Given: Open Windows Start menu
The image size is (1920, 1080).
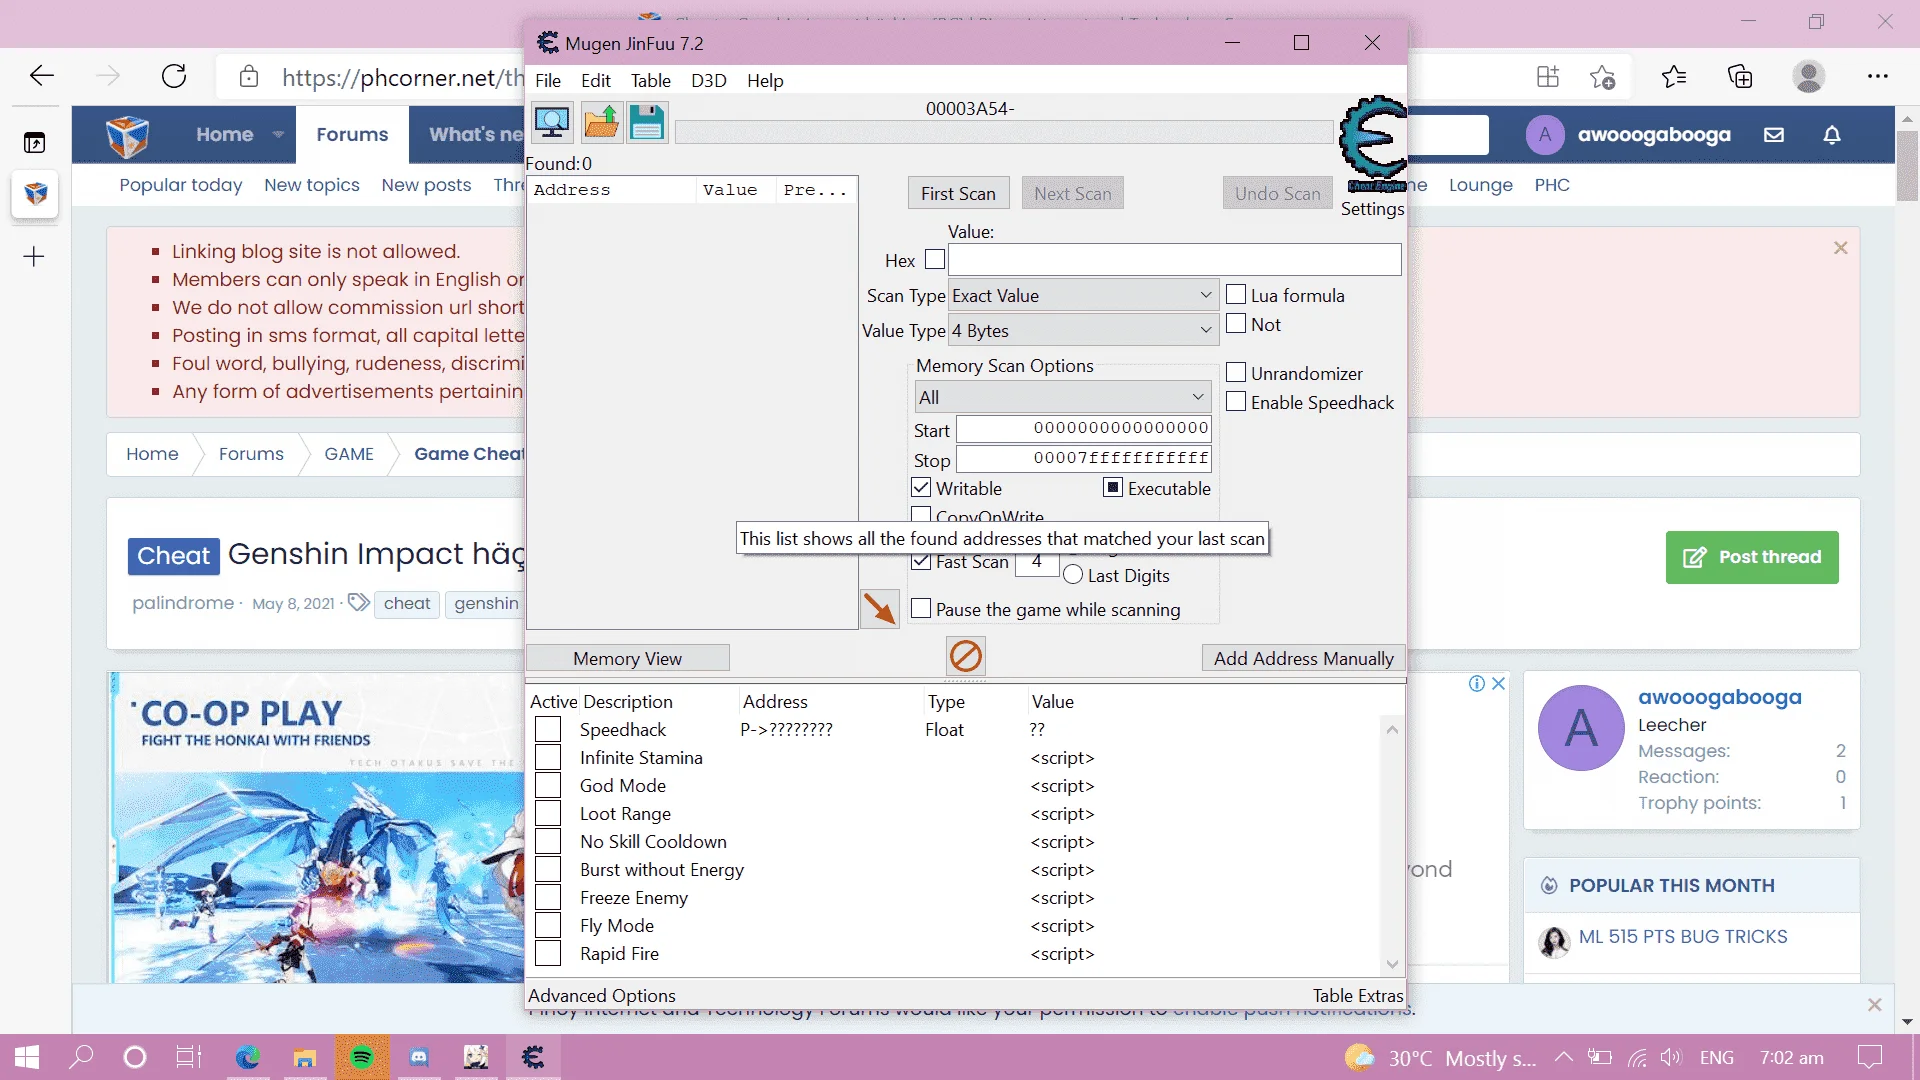Looking at the screenshot, I should (27, 1057).
